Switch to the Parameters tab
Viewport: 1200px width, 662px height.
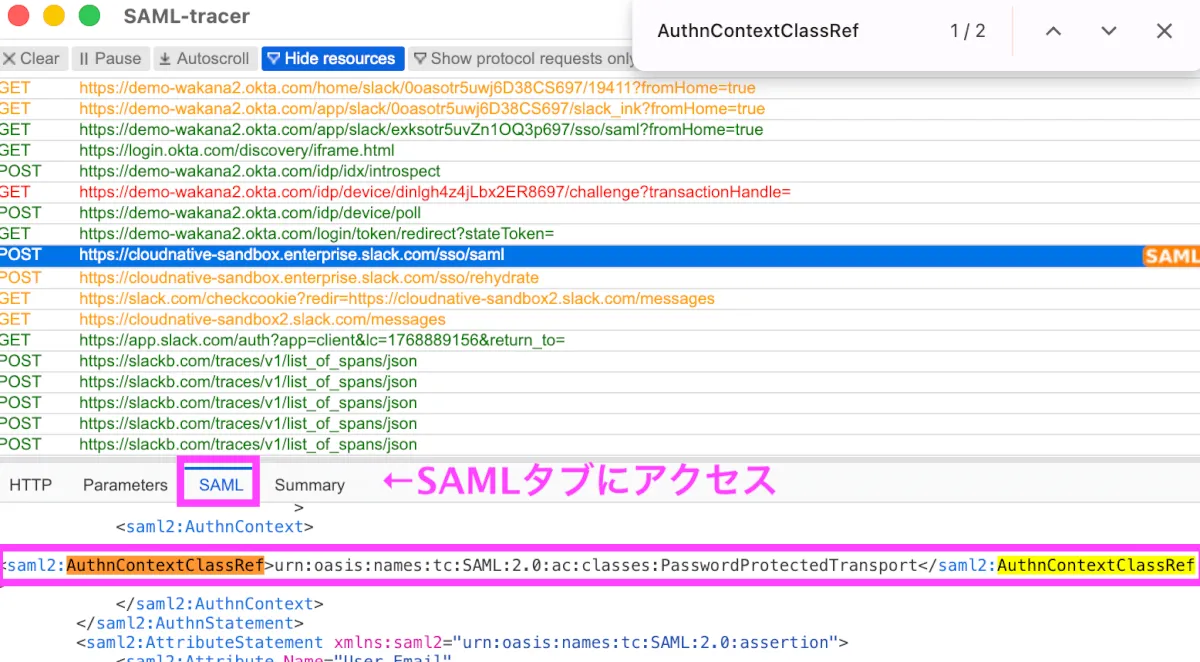pos(125,485)
